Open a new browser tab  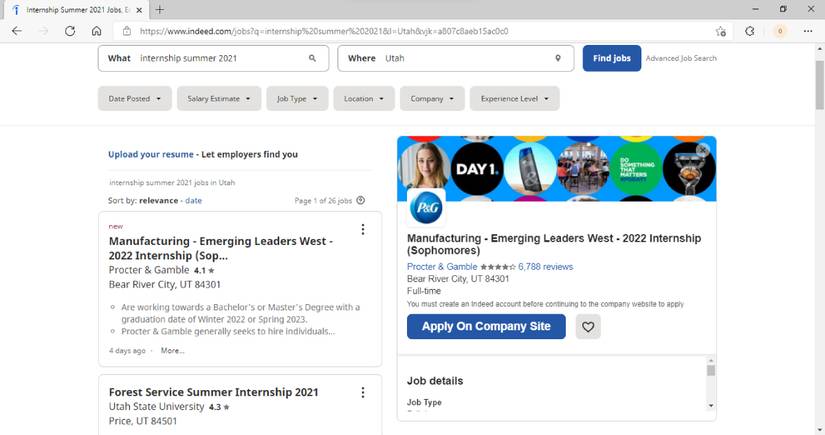click(159, 9)
